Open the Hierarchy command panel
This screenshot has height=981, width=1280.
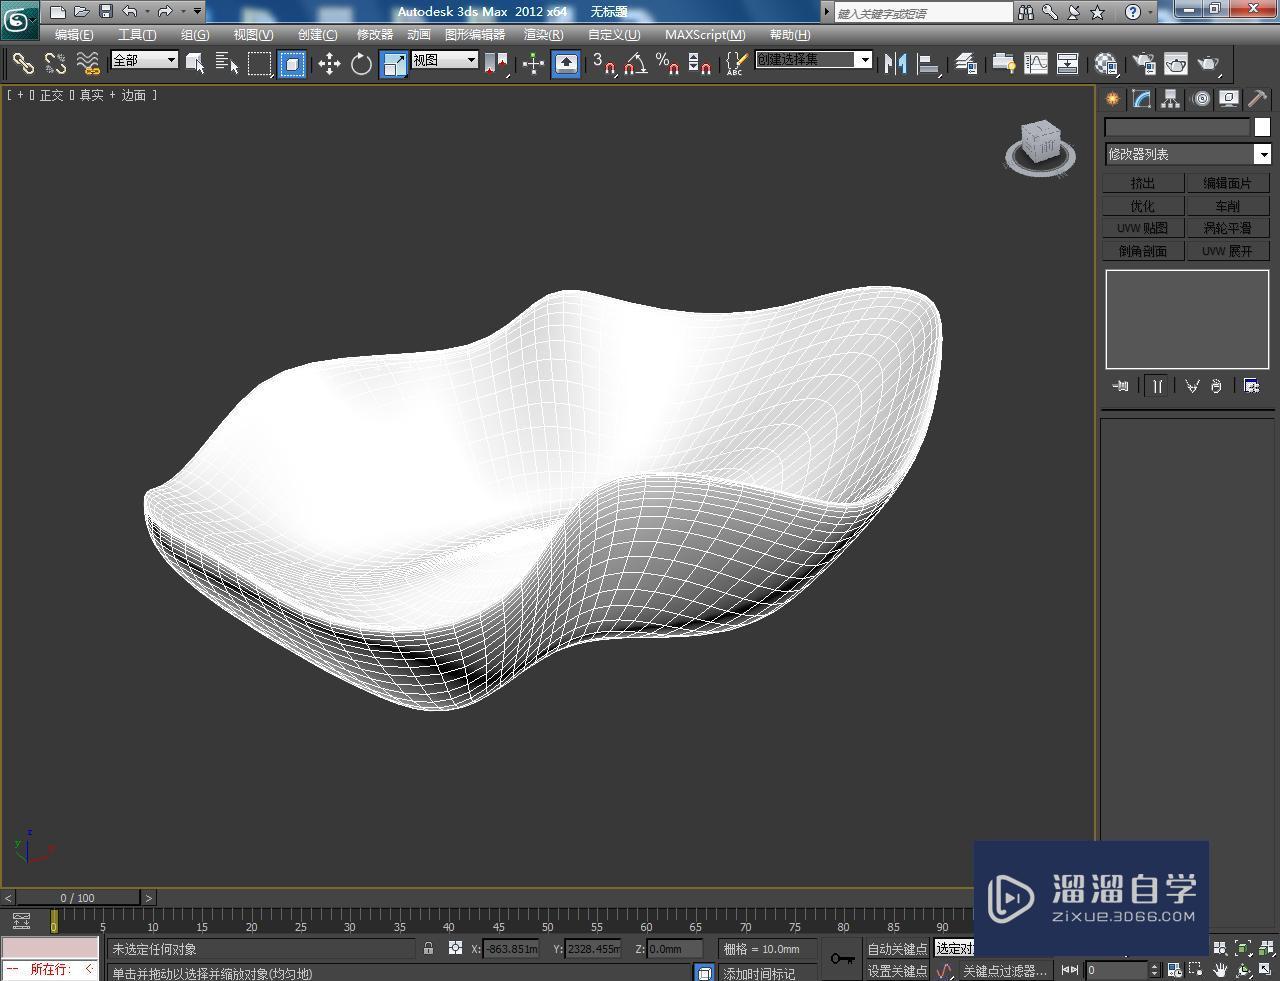pos(1170,98)
